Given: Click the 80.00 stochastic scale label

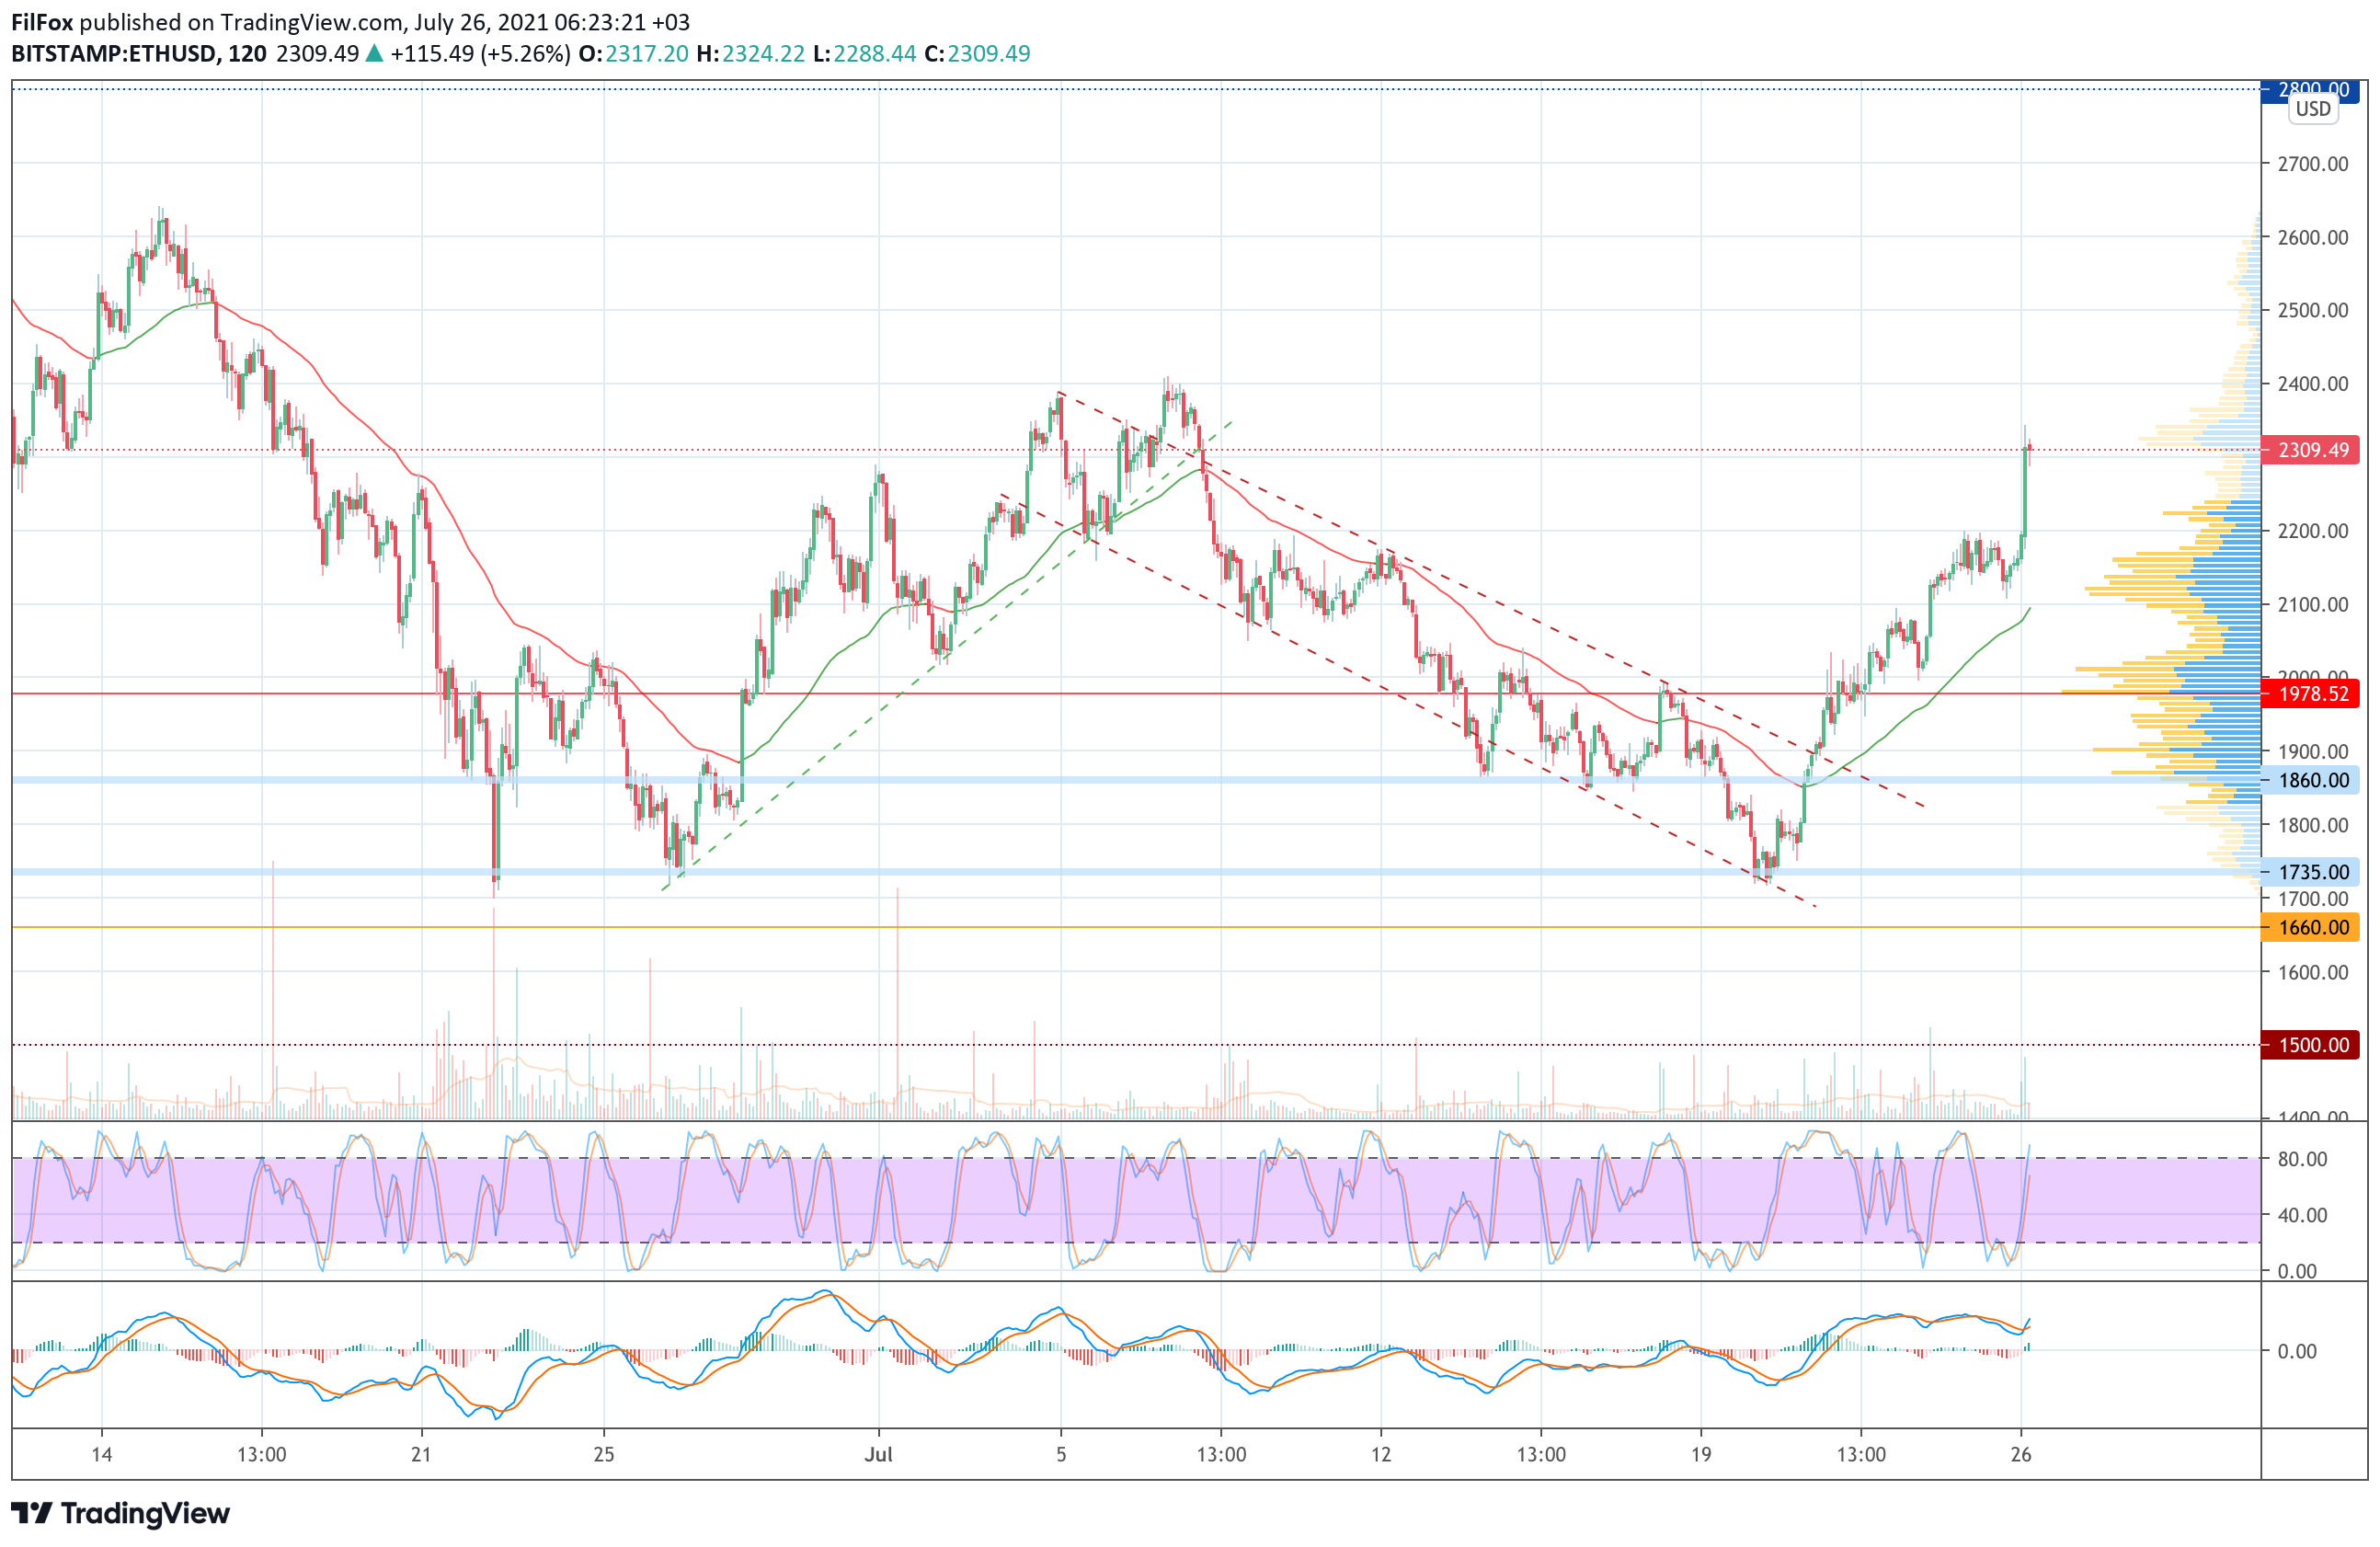Looking at the screenshot, I should click(x=2301, y=1159).
